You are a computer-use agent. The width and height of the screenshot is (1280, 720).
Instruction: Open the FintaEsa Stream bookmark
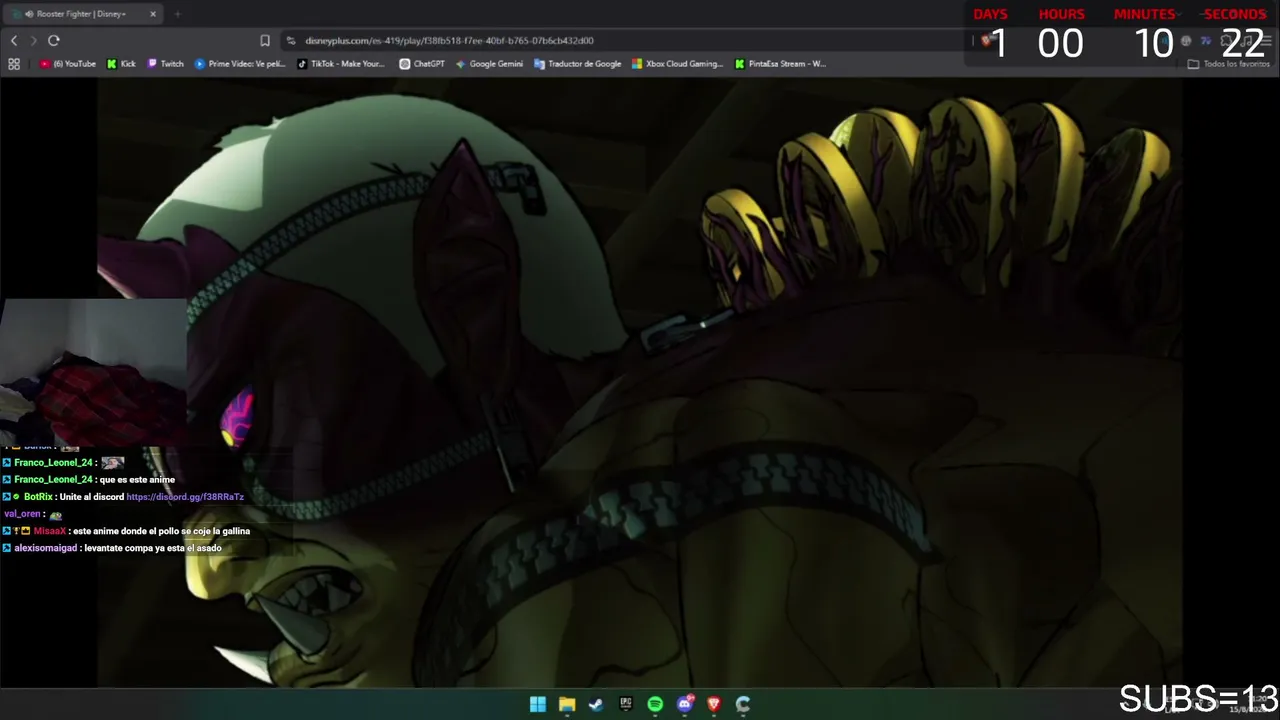click(780, 64)
